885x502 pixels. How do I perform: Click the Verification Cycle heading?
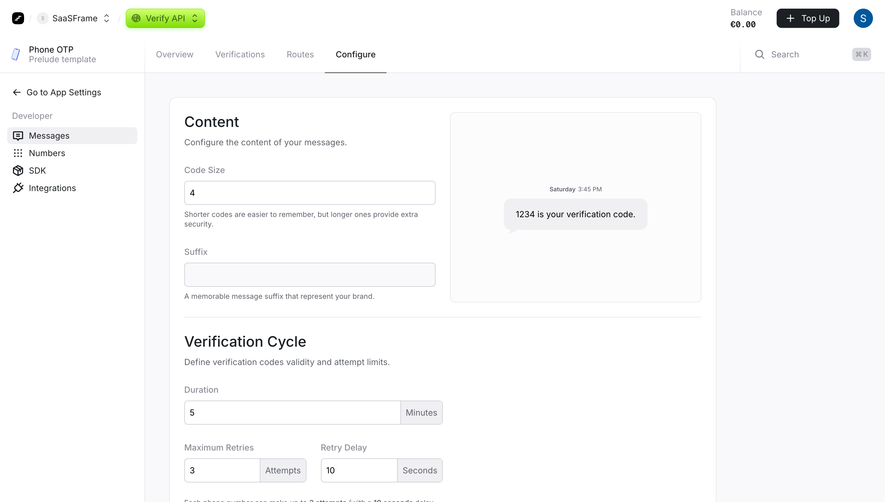tap(245, 342)
